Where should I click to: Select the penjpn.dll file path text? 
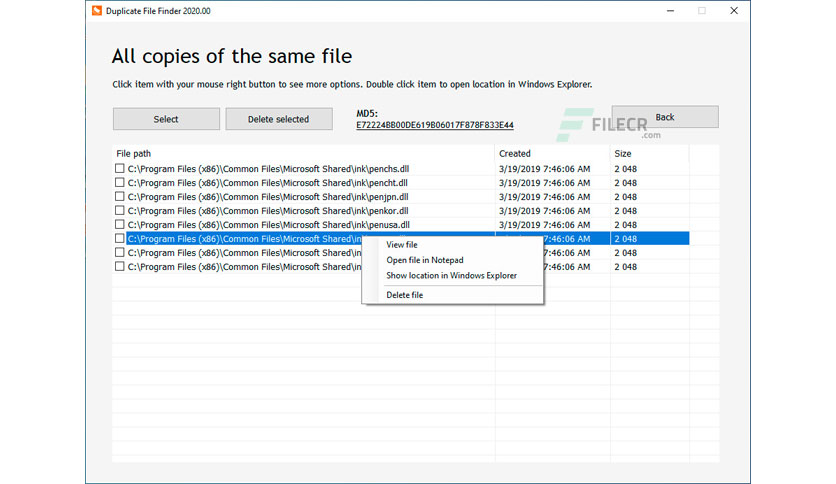[x=268, y=197]
